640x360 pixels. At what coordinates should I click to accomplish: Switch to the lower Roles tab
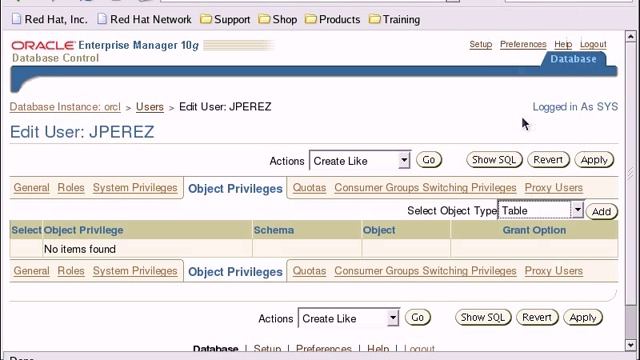[71, 271]
